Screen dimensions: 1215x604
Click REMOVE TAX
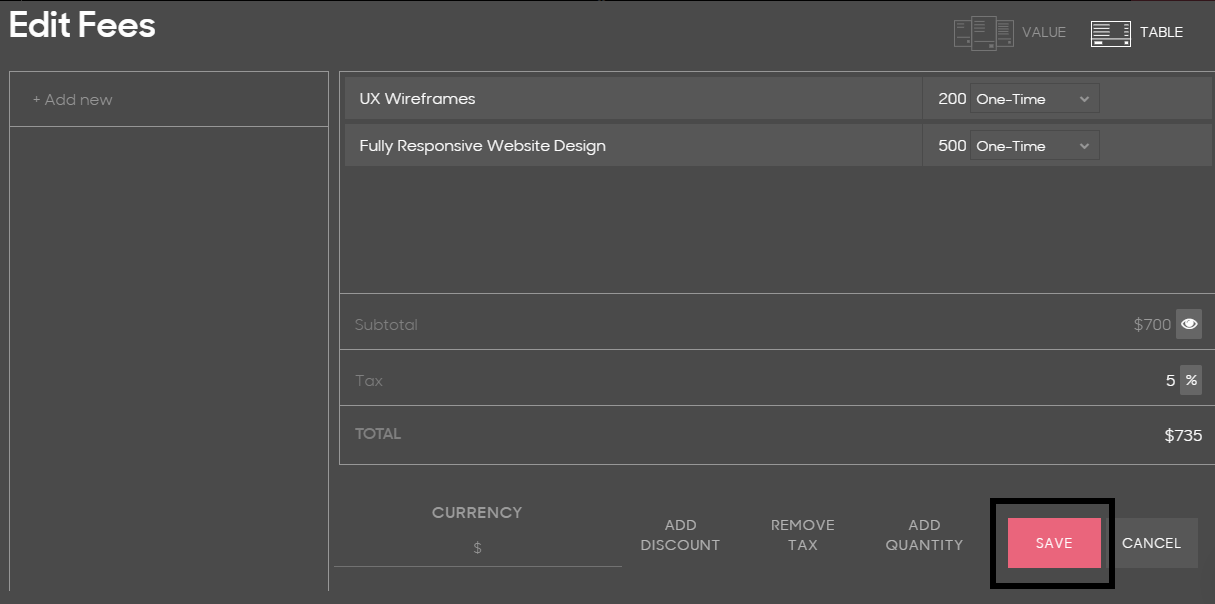point(802,535)
